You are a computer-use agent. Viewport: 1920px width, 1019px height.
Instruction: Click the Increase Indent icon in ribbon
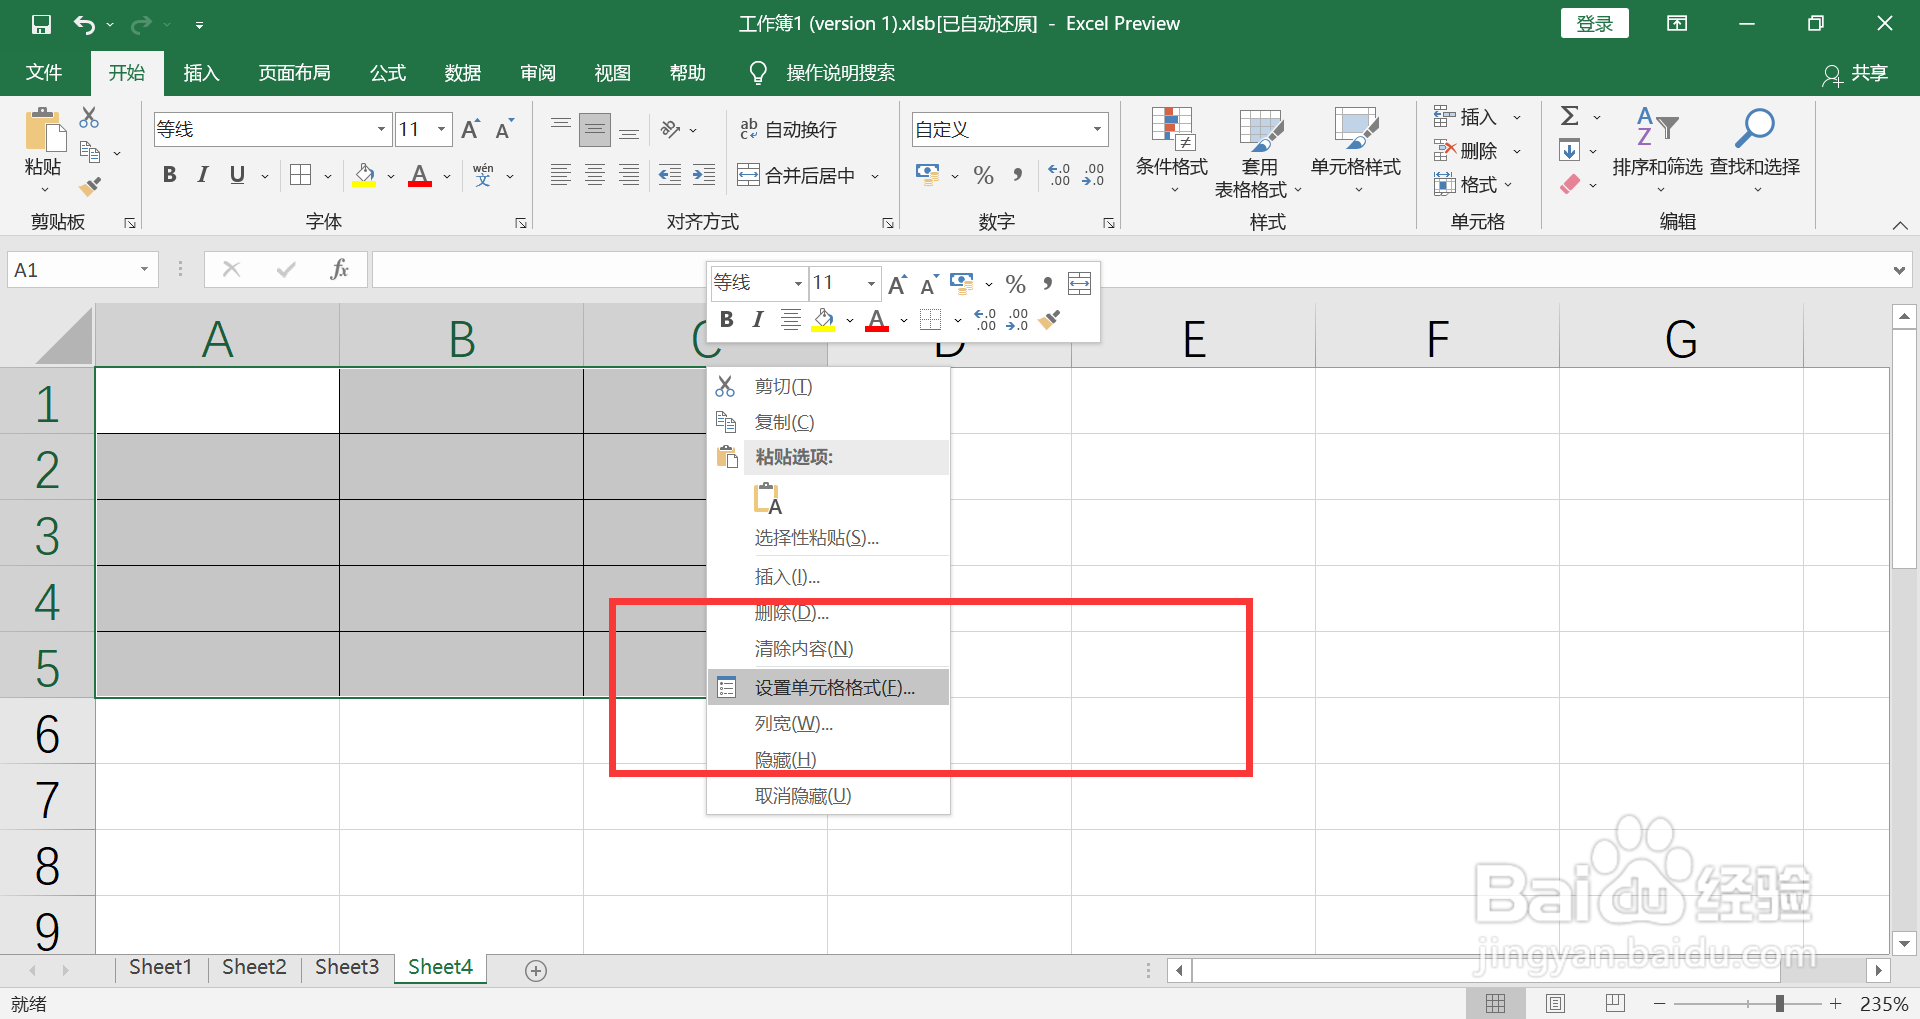tap(704, 175)
